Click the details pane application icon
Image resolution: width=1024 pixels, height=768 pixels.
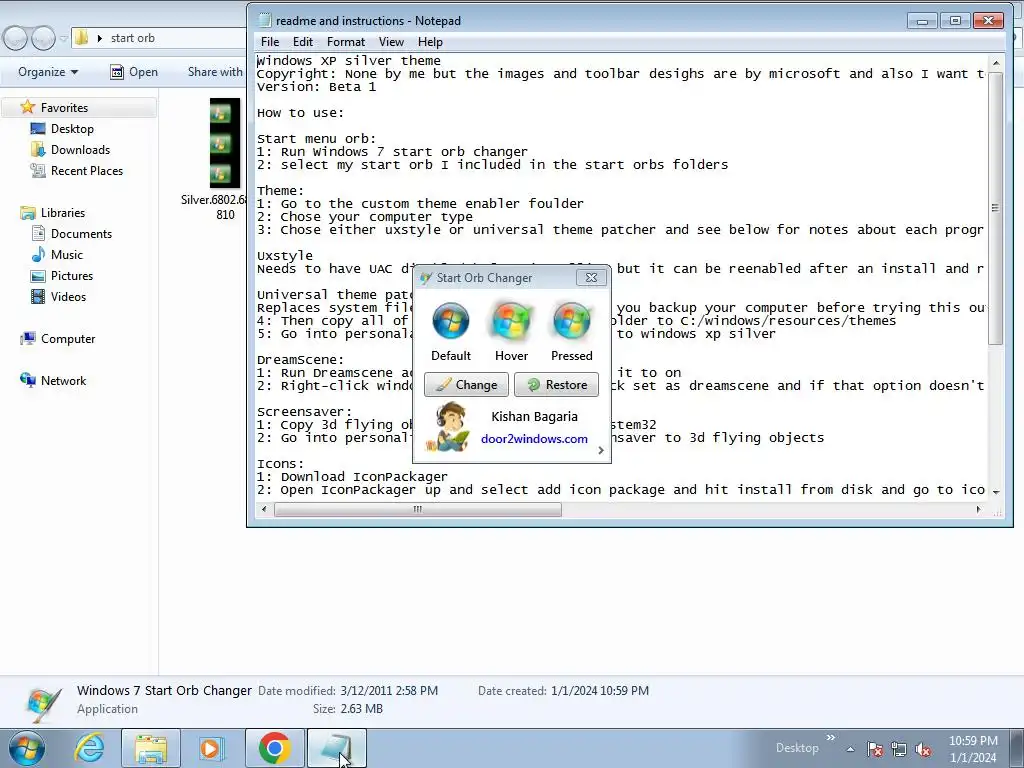pyautogui.click(x=43, y=703)
